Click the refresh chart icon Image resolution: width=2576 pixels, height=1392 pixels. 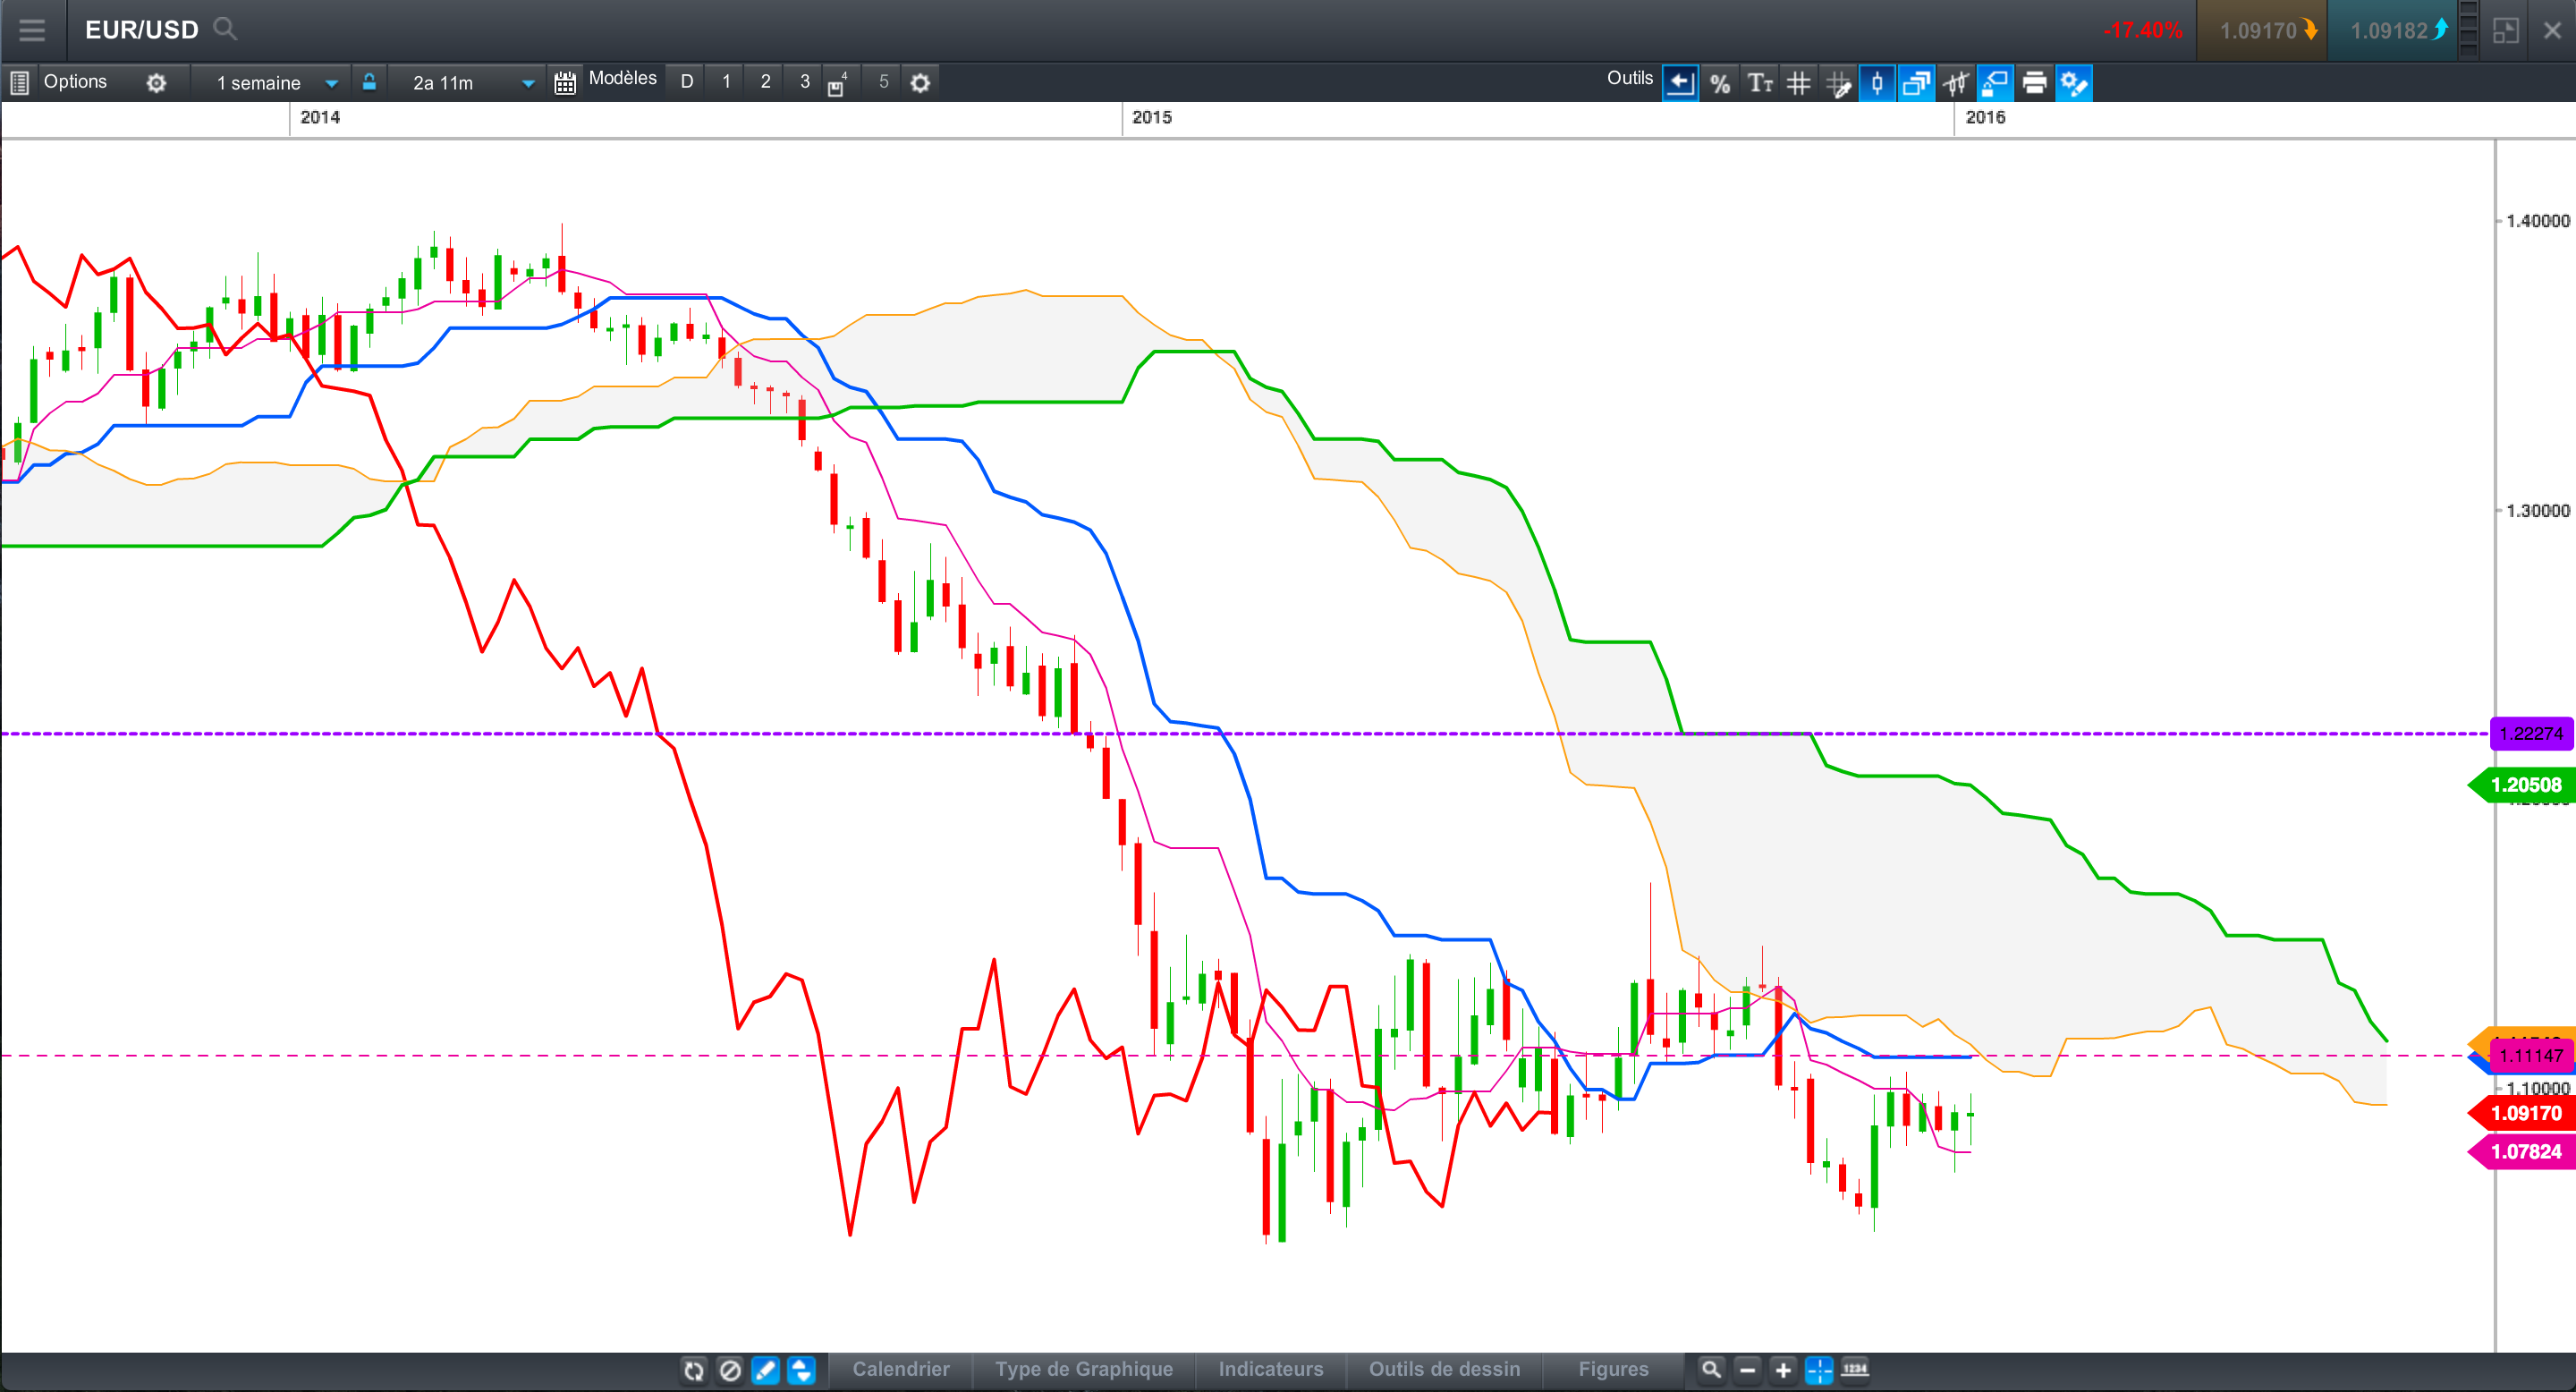point(694,1369)
